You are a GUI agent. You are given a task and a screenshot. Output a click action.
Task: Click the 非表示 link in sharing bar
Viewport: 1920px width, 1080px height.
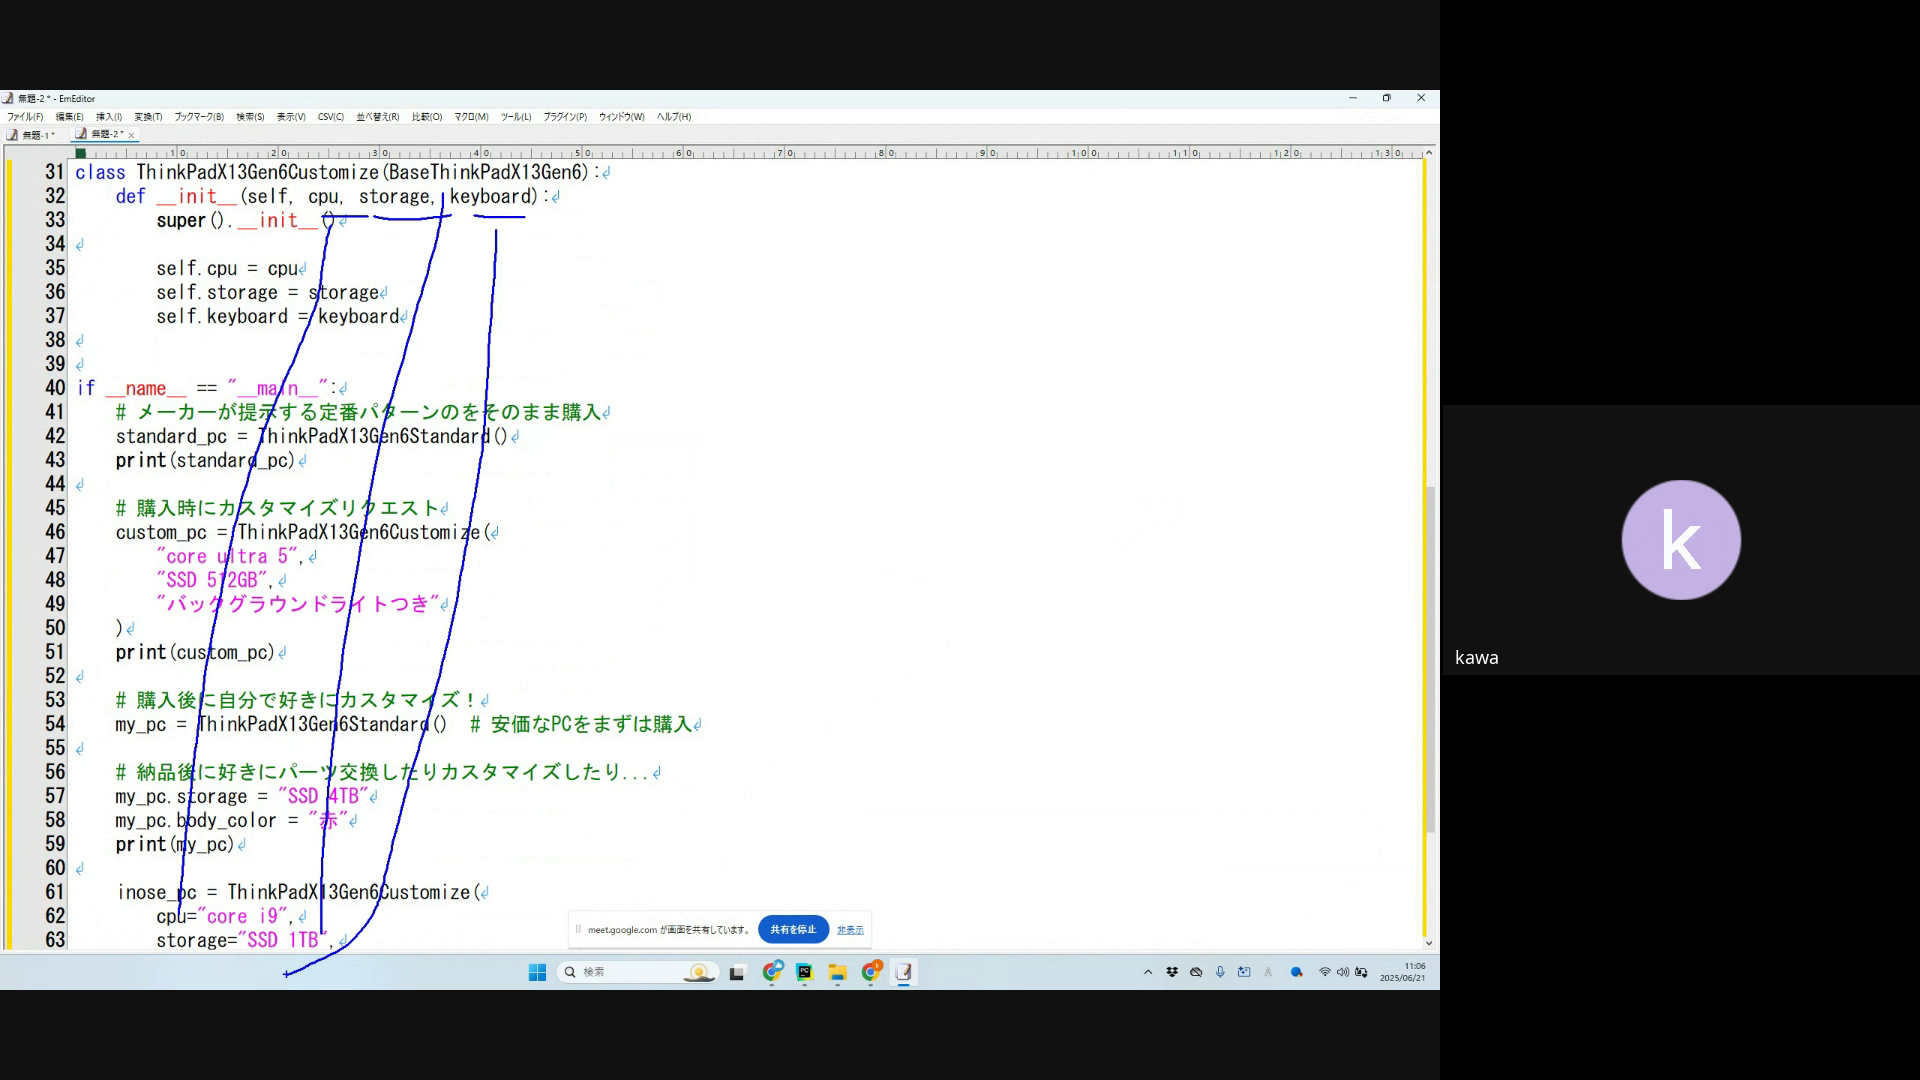(850, 930)
